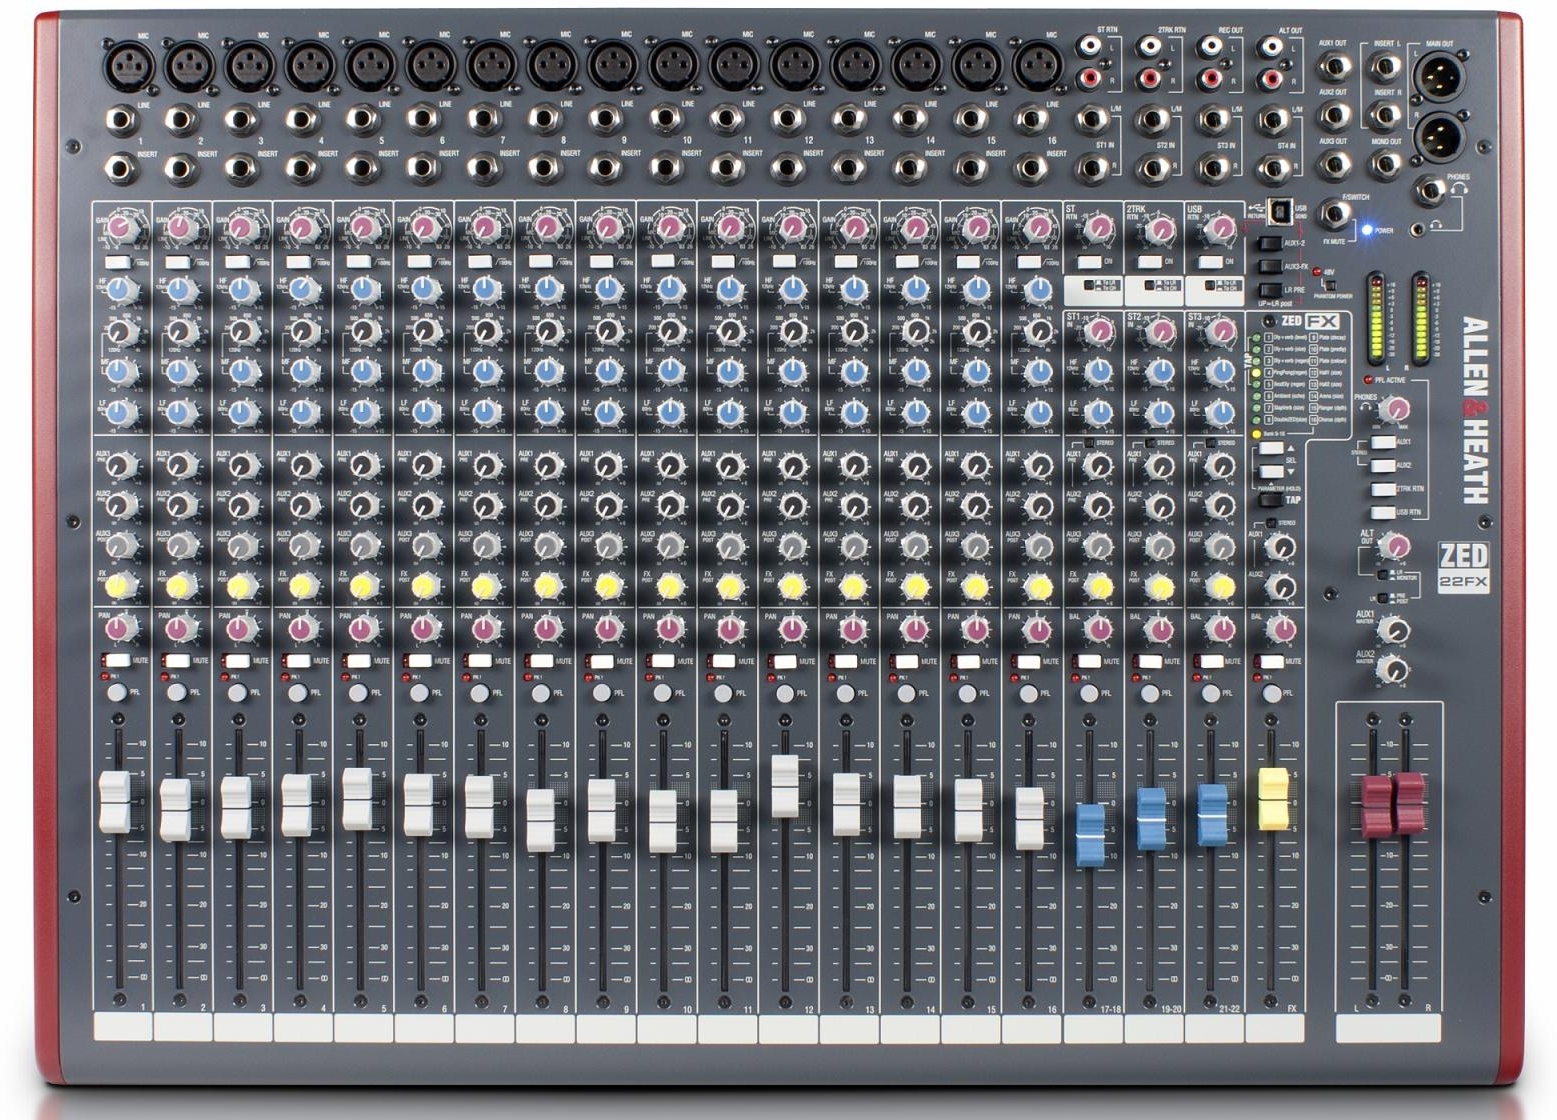The image size is (1557, 1120).
Task: Click the USB type-B port
Action: (x=1279, y=212)
